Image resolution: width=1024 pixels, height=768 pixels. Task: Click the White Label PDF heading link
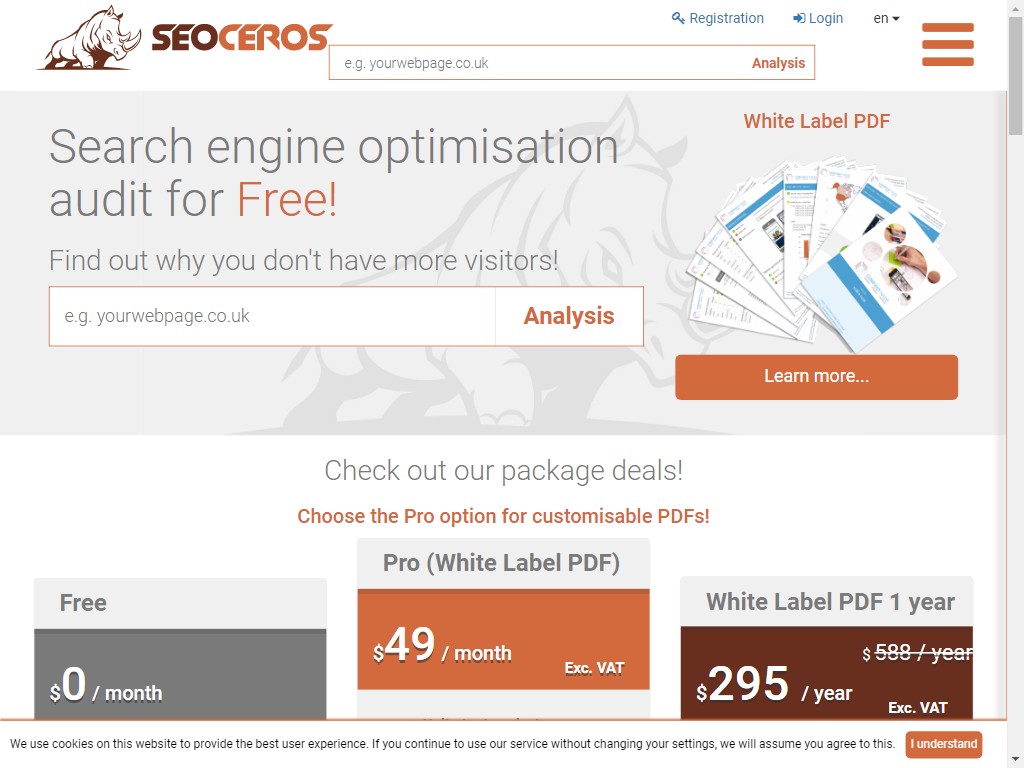(x=816, y=121)
